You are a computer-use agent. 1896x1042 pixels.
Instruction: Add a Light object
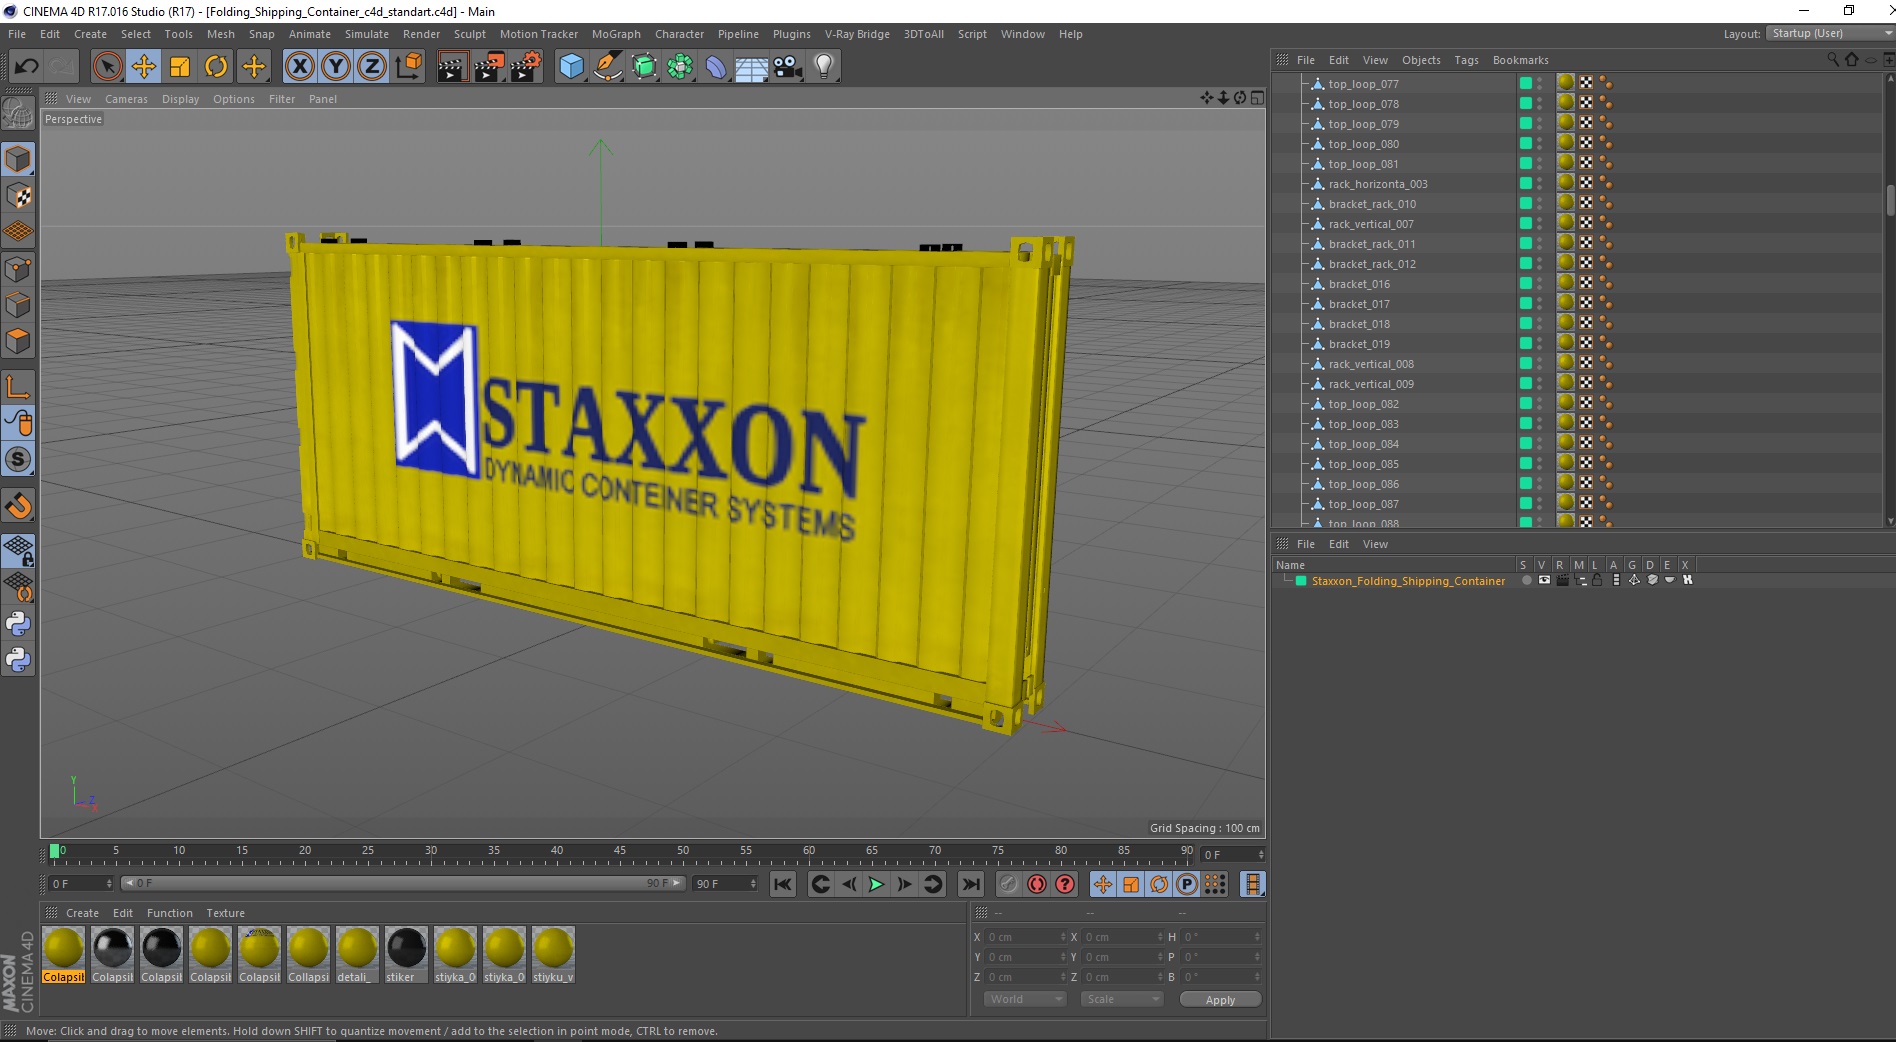[824, 67]
